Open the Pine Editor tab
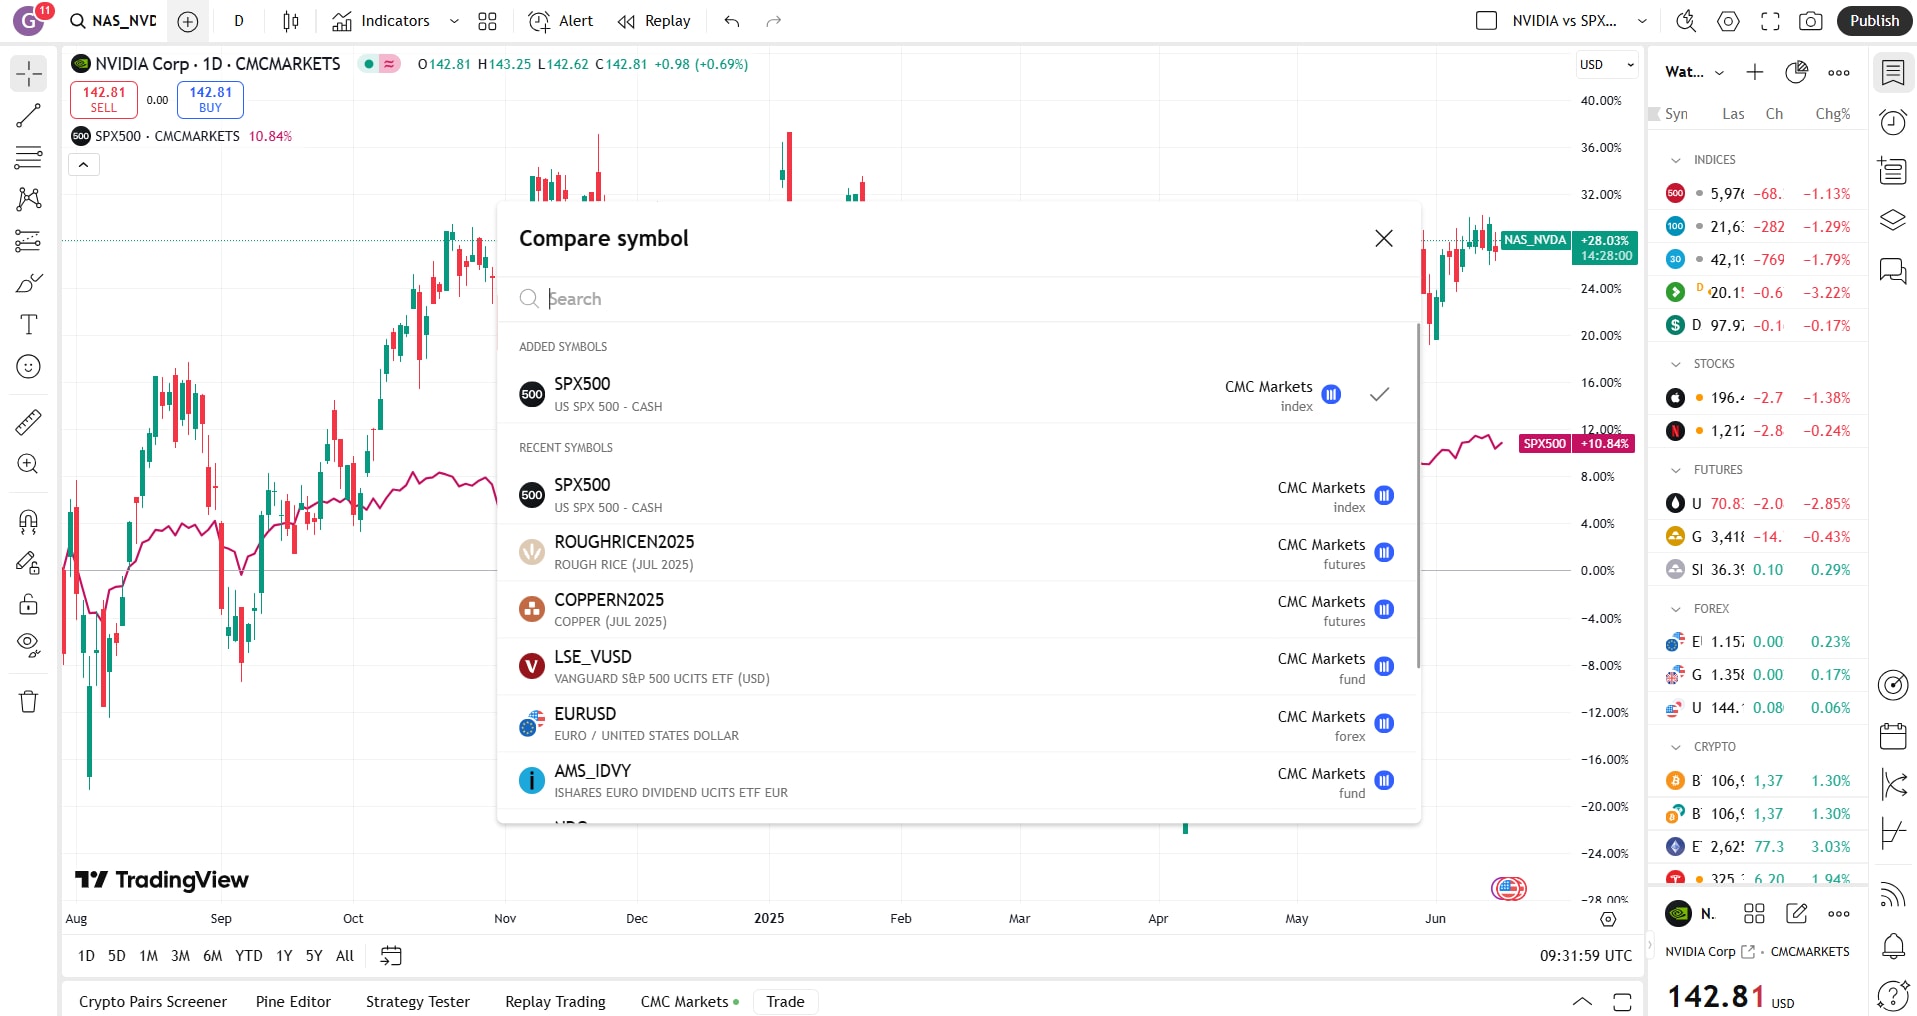1917x1016 pixels. click(293, 1002)
